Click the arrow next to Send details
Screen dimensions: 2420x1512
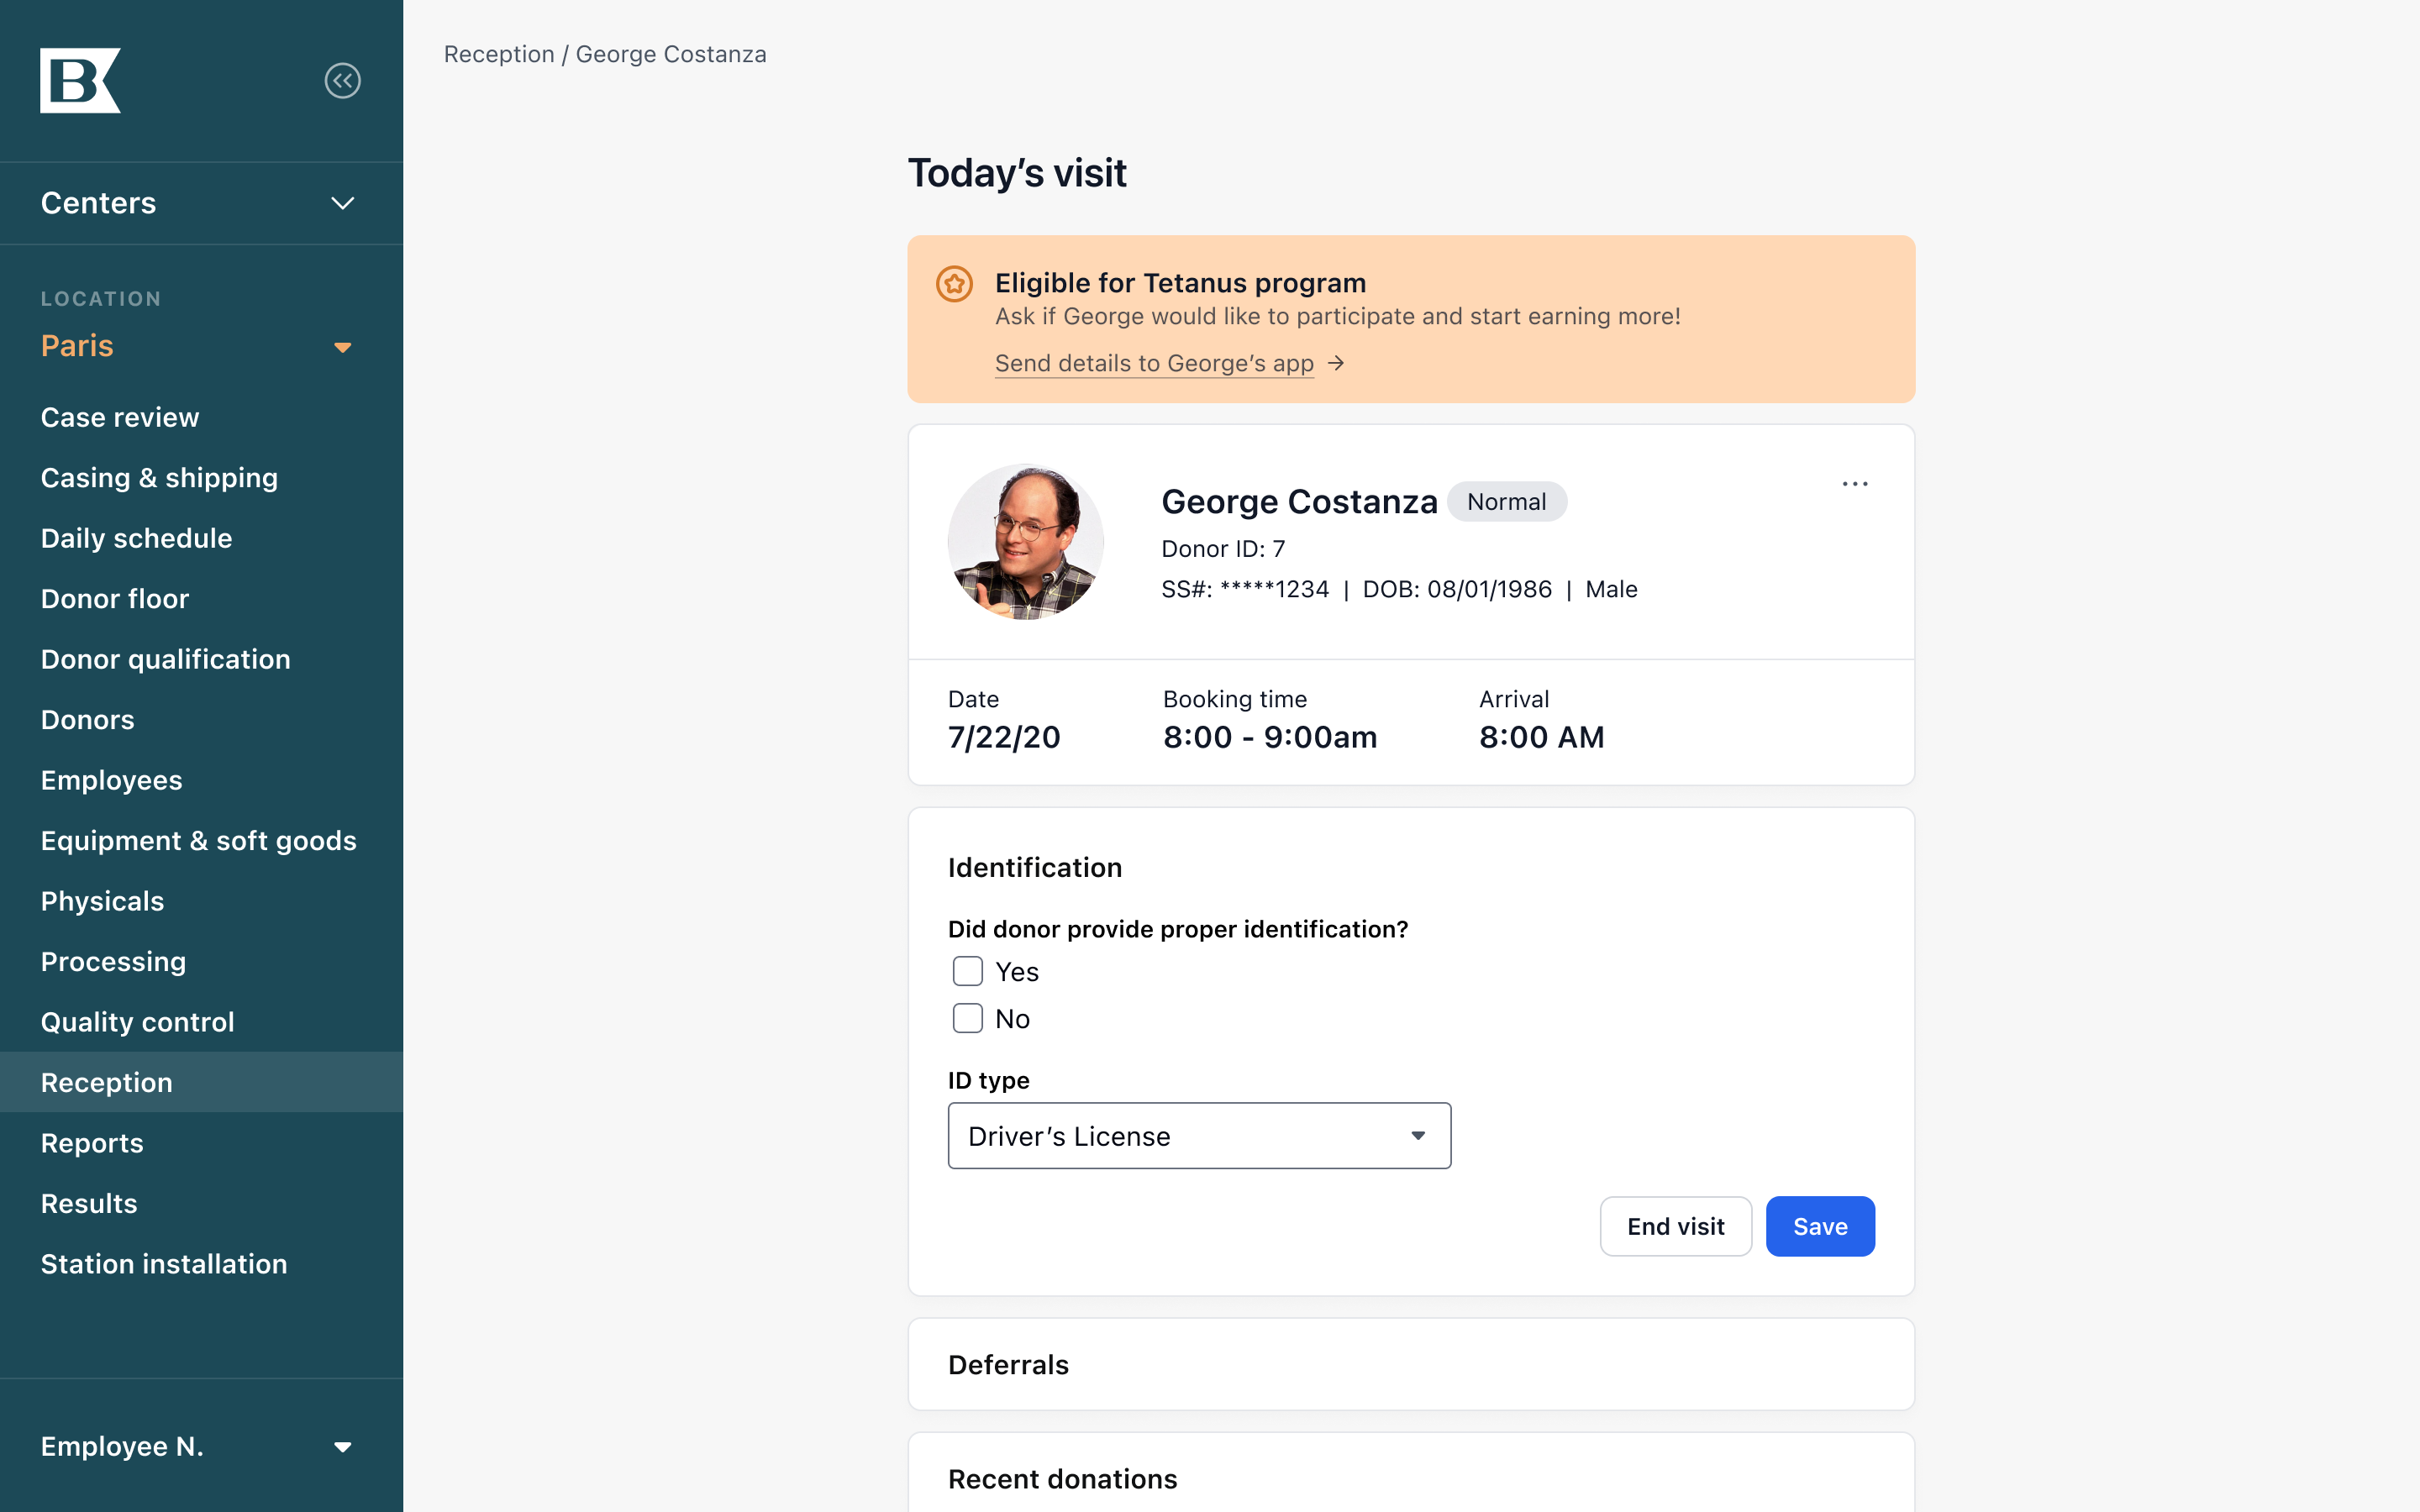[1336, 363]
